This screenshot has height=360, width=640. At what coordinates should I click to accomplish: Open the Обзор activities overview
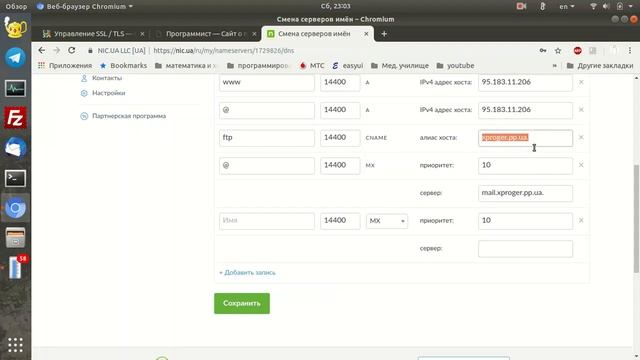point(16,6)
